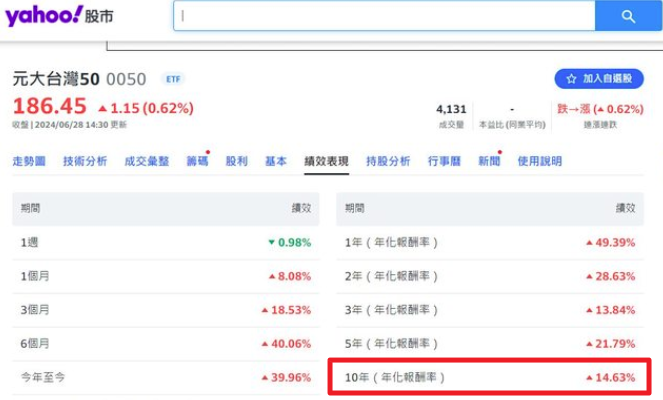Click the 3年（年化報酬率）label
The image size is (663, 400).
pyautogui.click(x=391, y=310)
